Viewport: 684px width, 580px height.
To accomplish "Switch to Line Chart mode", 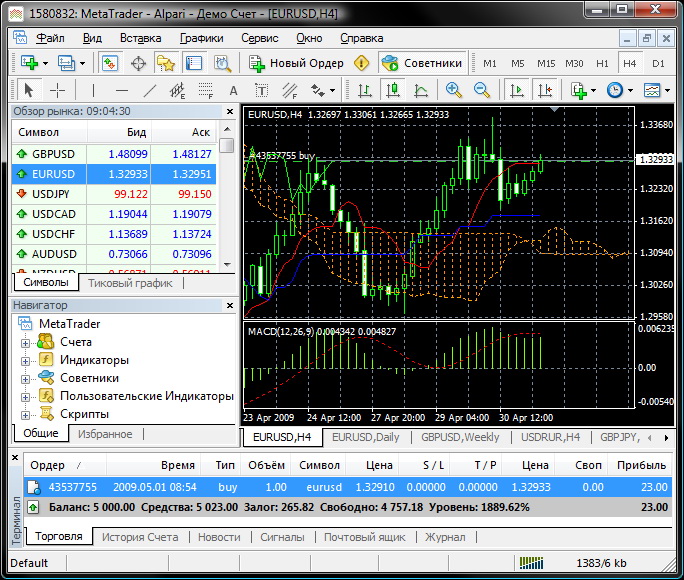I will [x=421, y=90].
